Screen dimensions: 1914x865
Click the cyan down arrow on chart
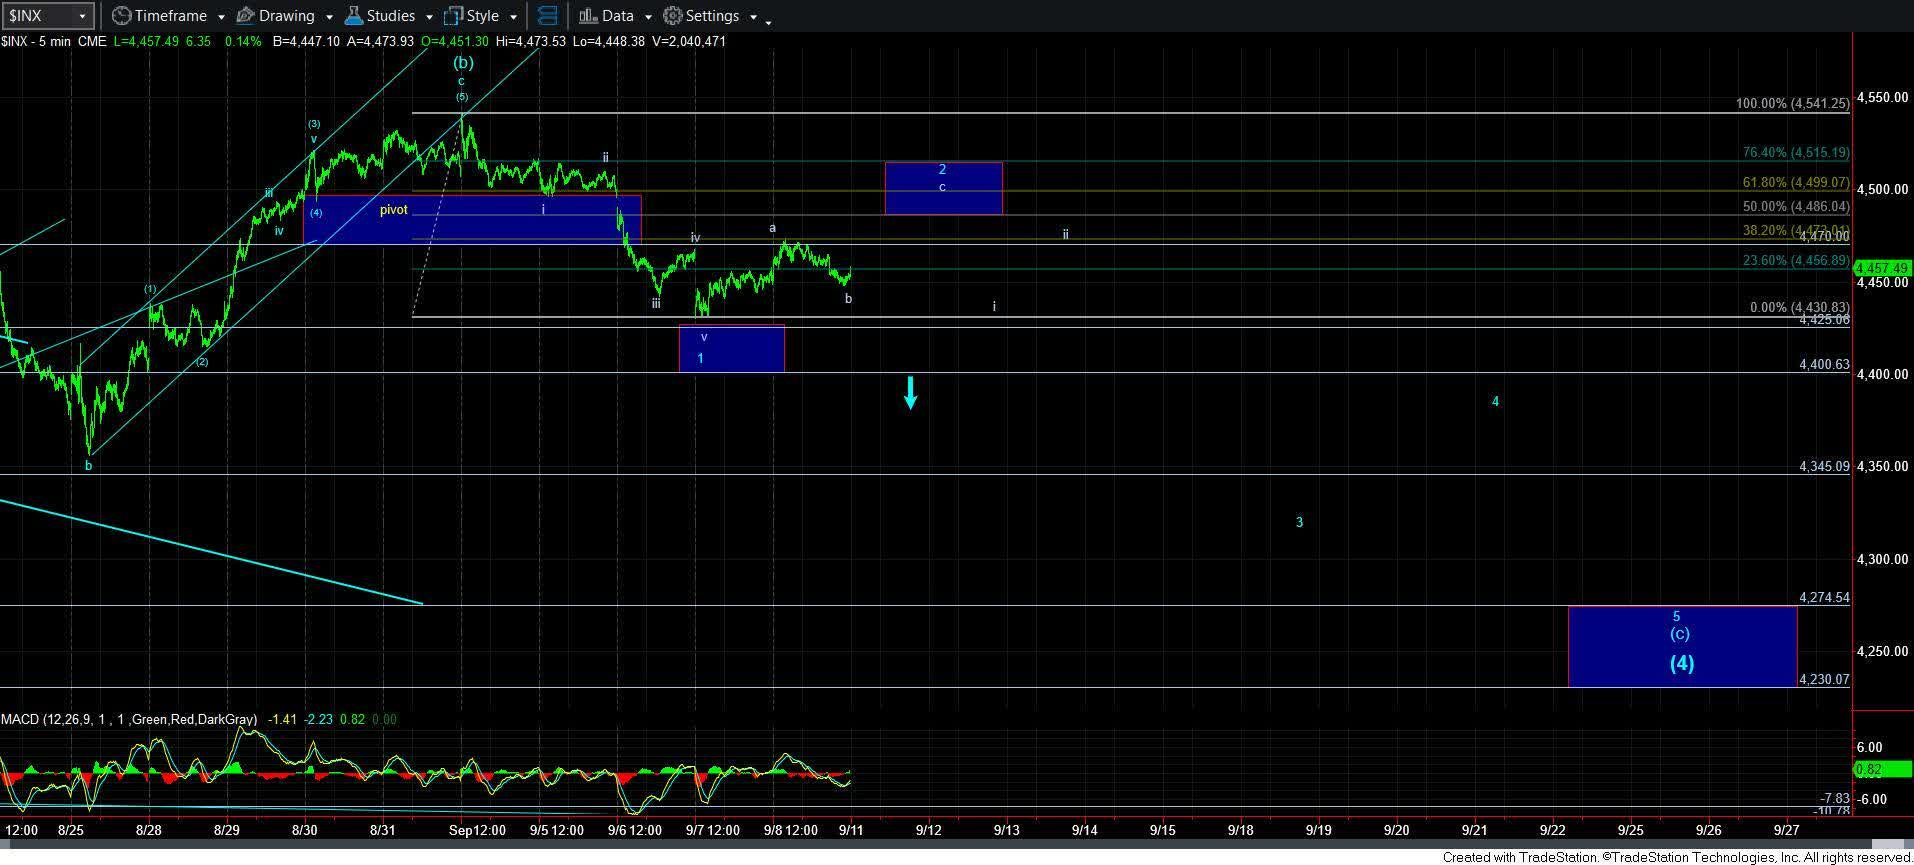(x=911, y=392)
